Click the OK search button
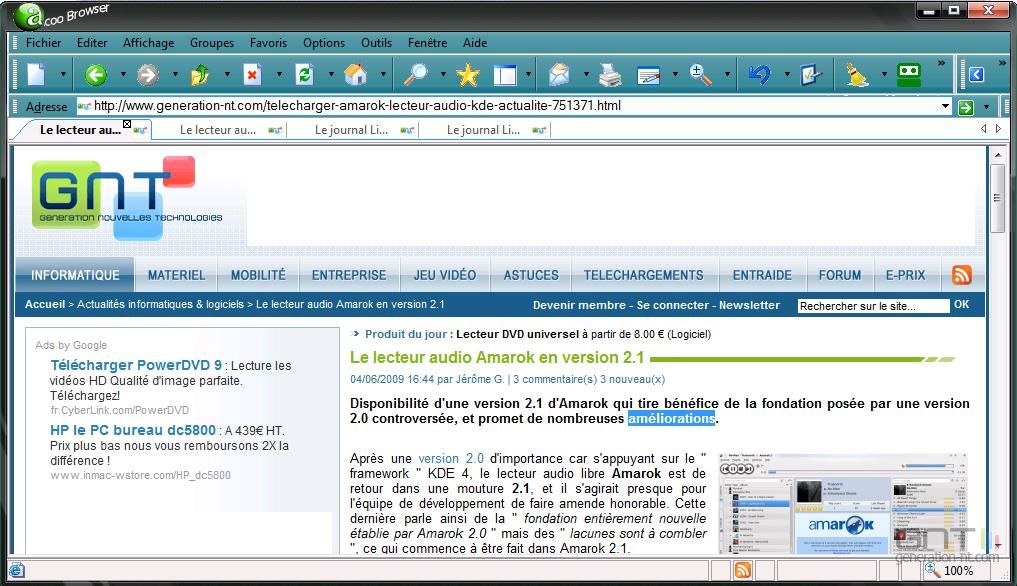 [x=961, y=304]
